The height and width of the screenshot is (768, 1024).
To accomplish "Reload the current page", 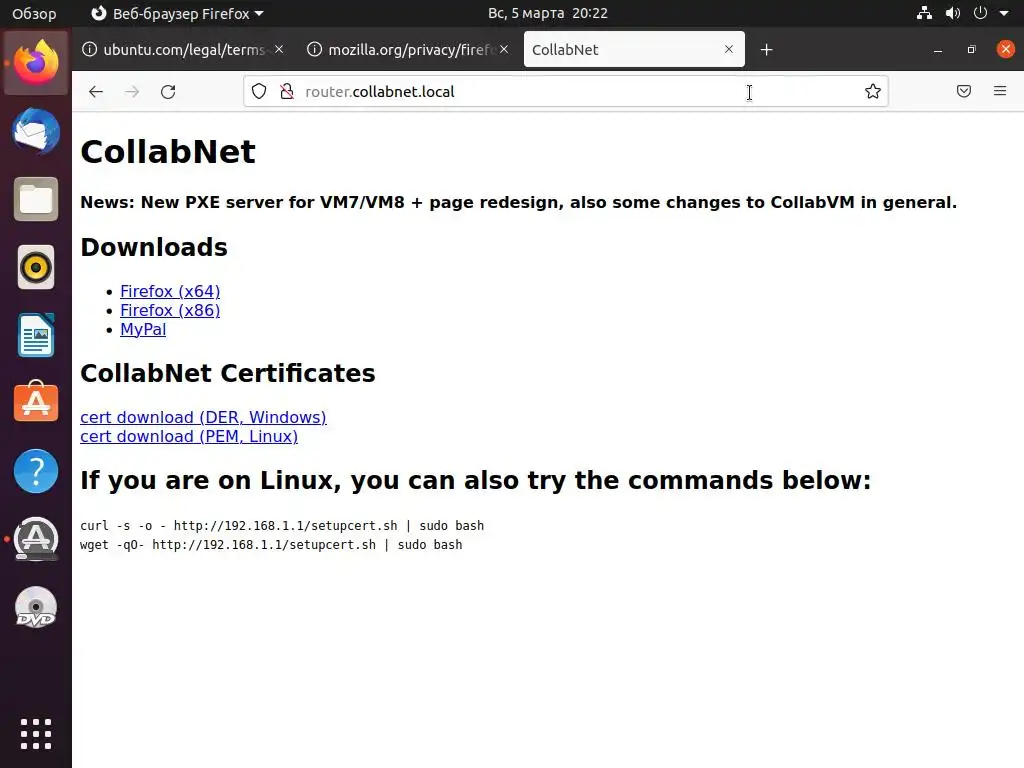I will click(168, 91).
